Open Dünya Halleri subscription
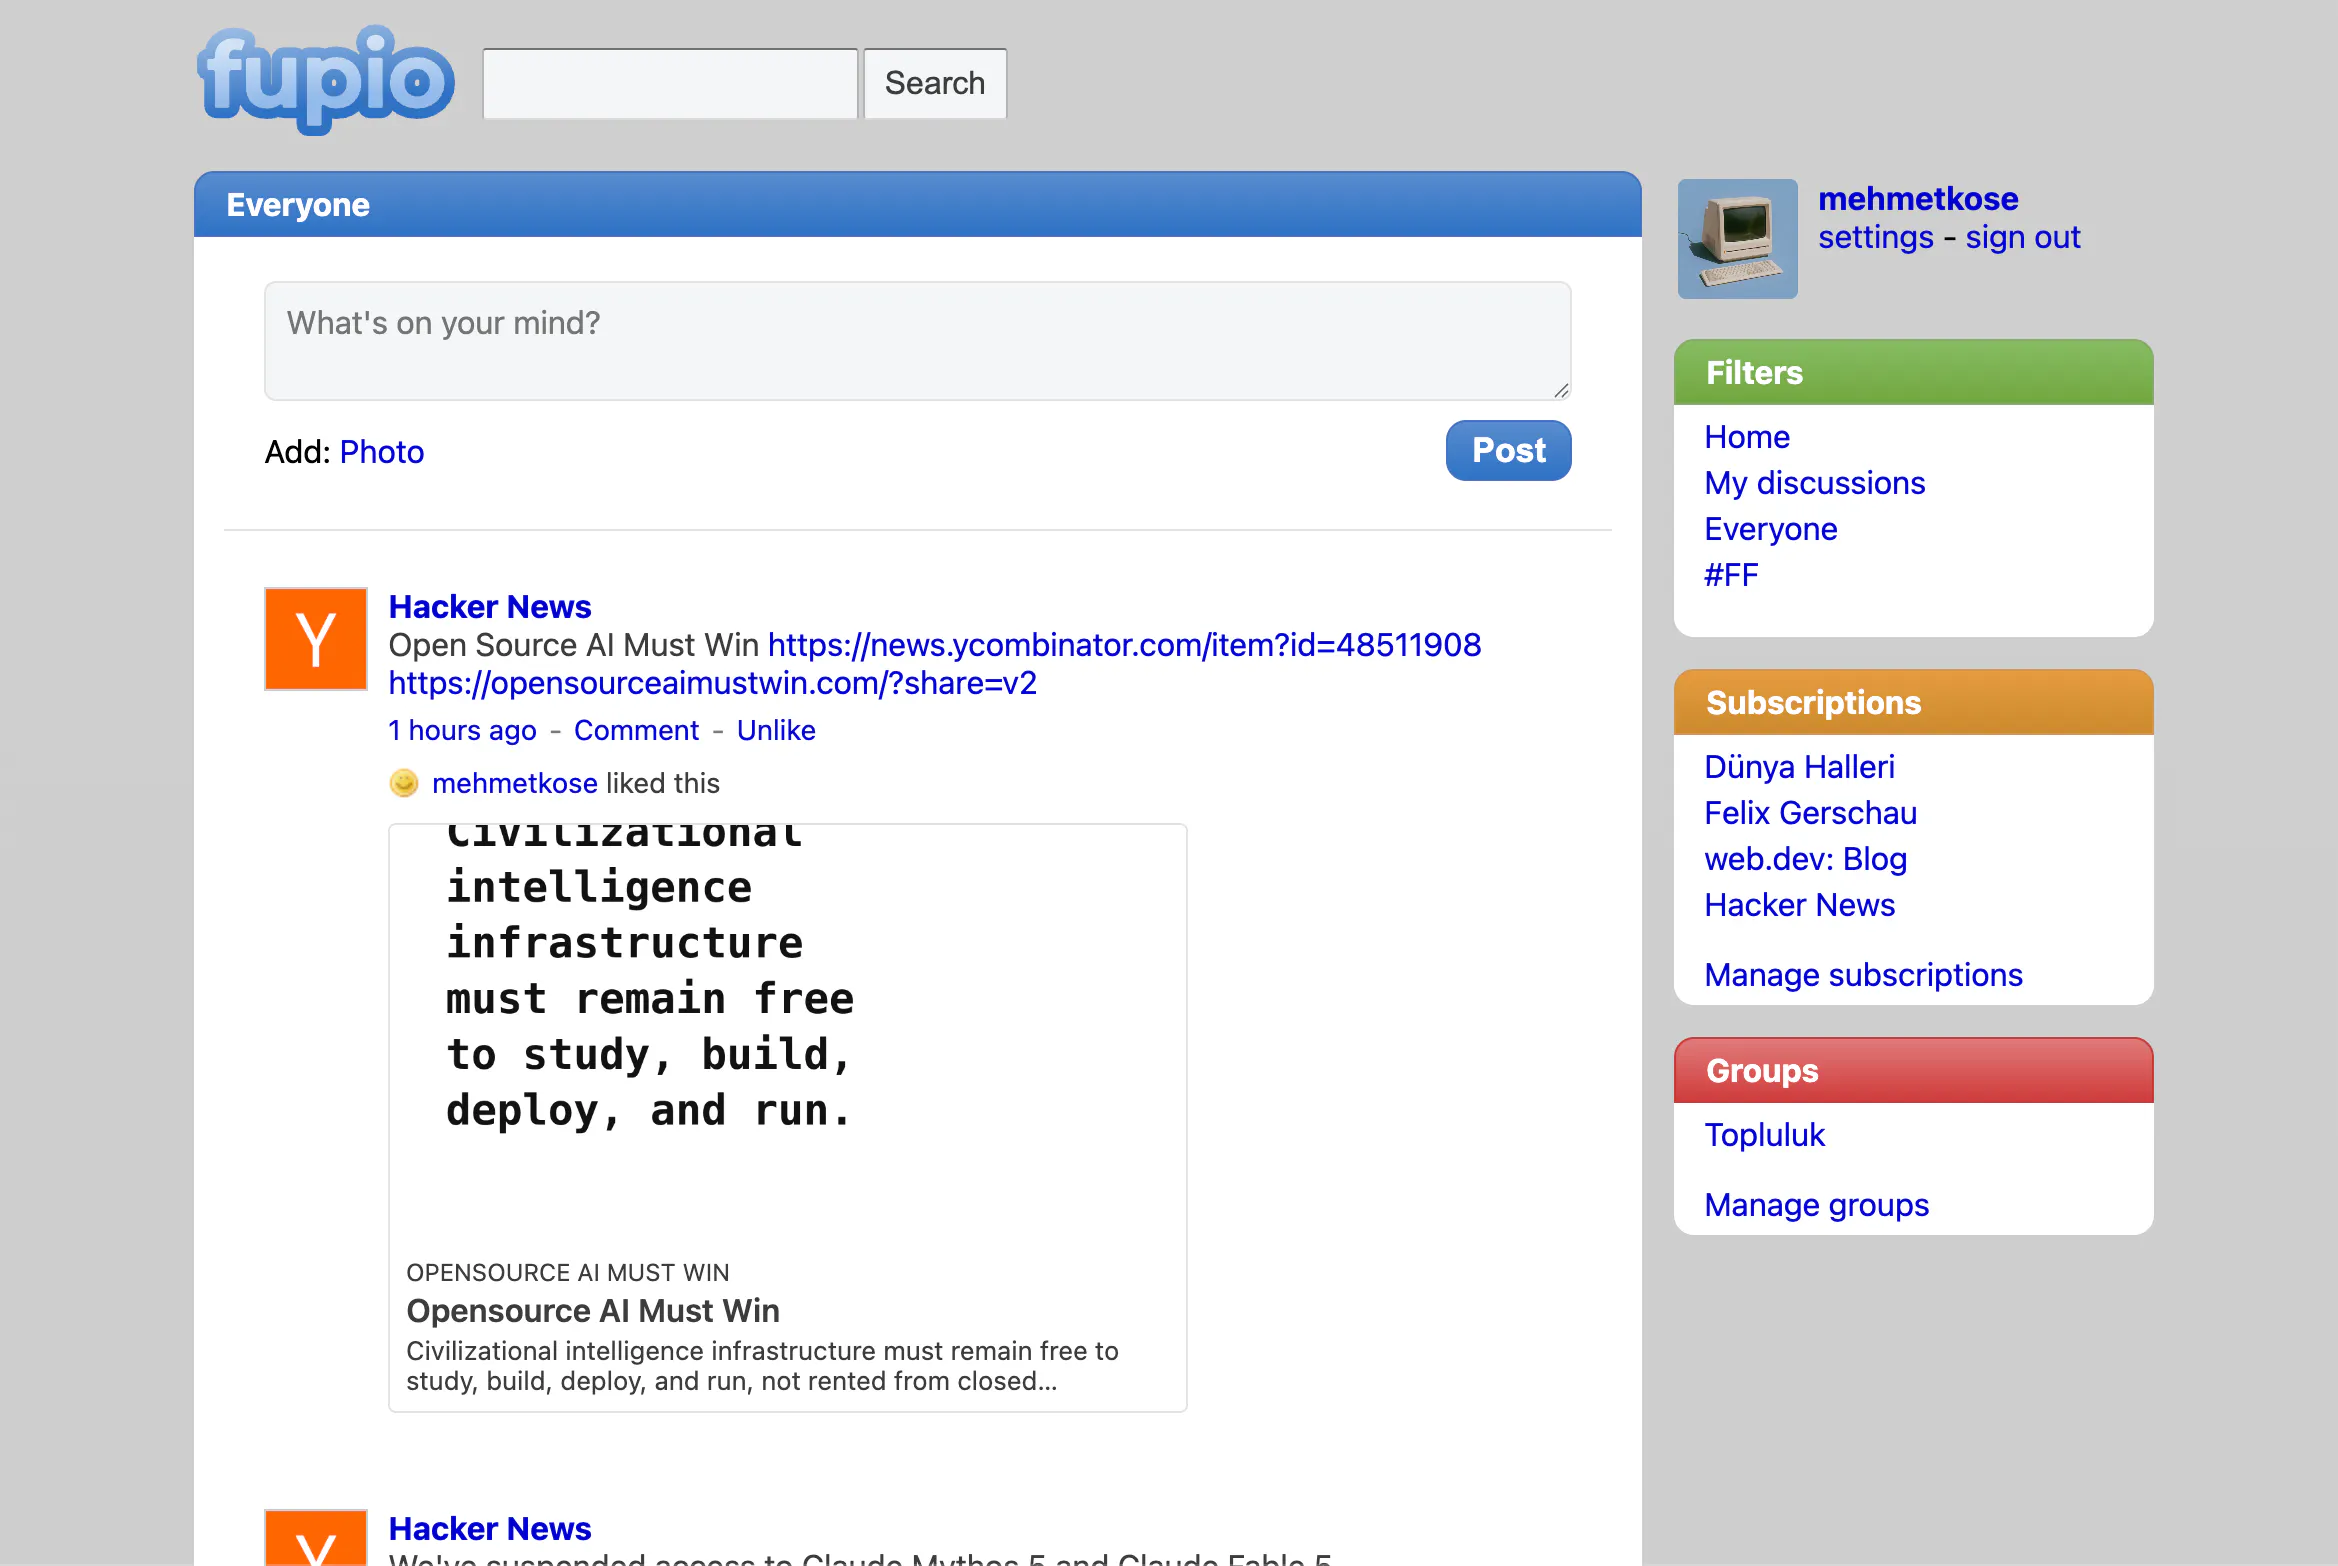2338x1566 pixels. point(1800,767)
